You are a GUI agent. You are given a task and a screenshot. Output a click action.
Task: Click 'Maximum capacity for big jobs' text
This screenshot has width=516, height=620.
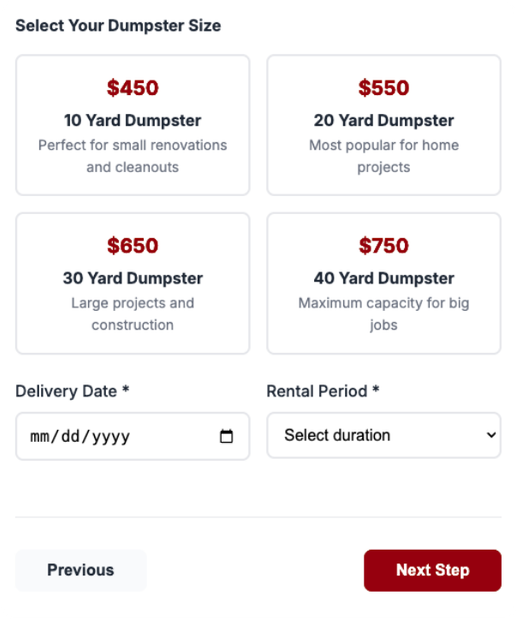point(384,314)
